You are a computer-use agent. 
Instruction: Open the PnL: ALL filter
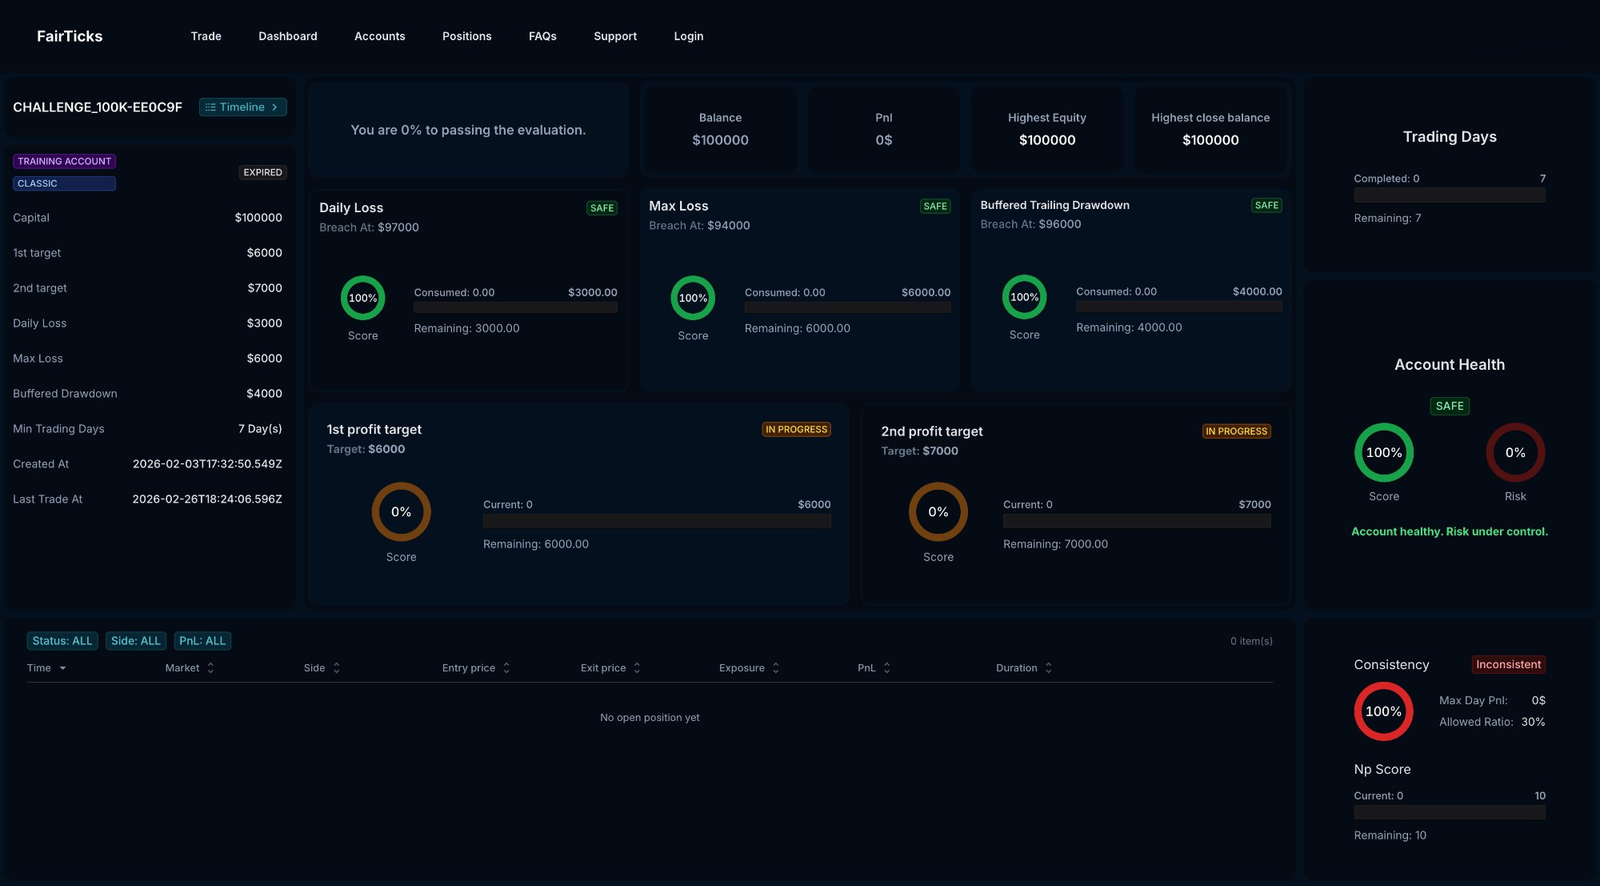[x=203, y=641]
